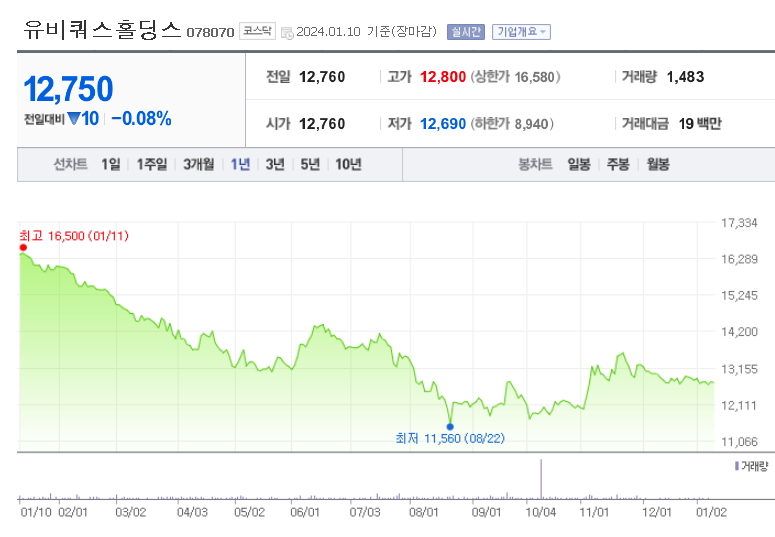Click the high price 12,800 value

click(443, 77)
